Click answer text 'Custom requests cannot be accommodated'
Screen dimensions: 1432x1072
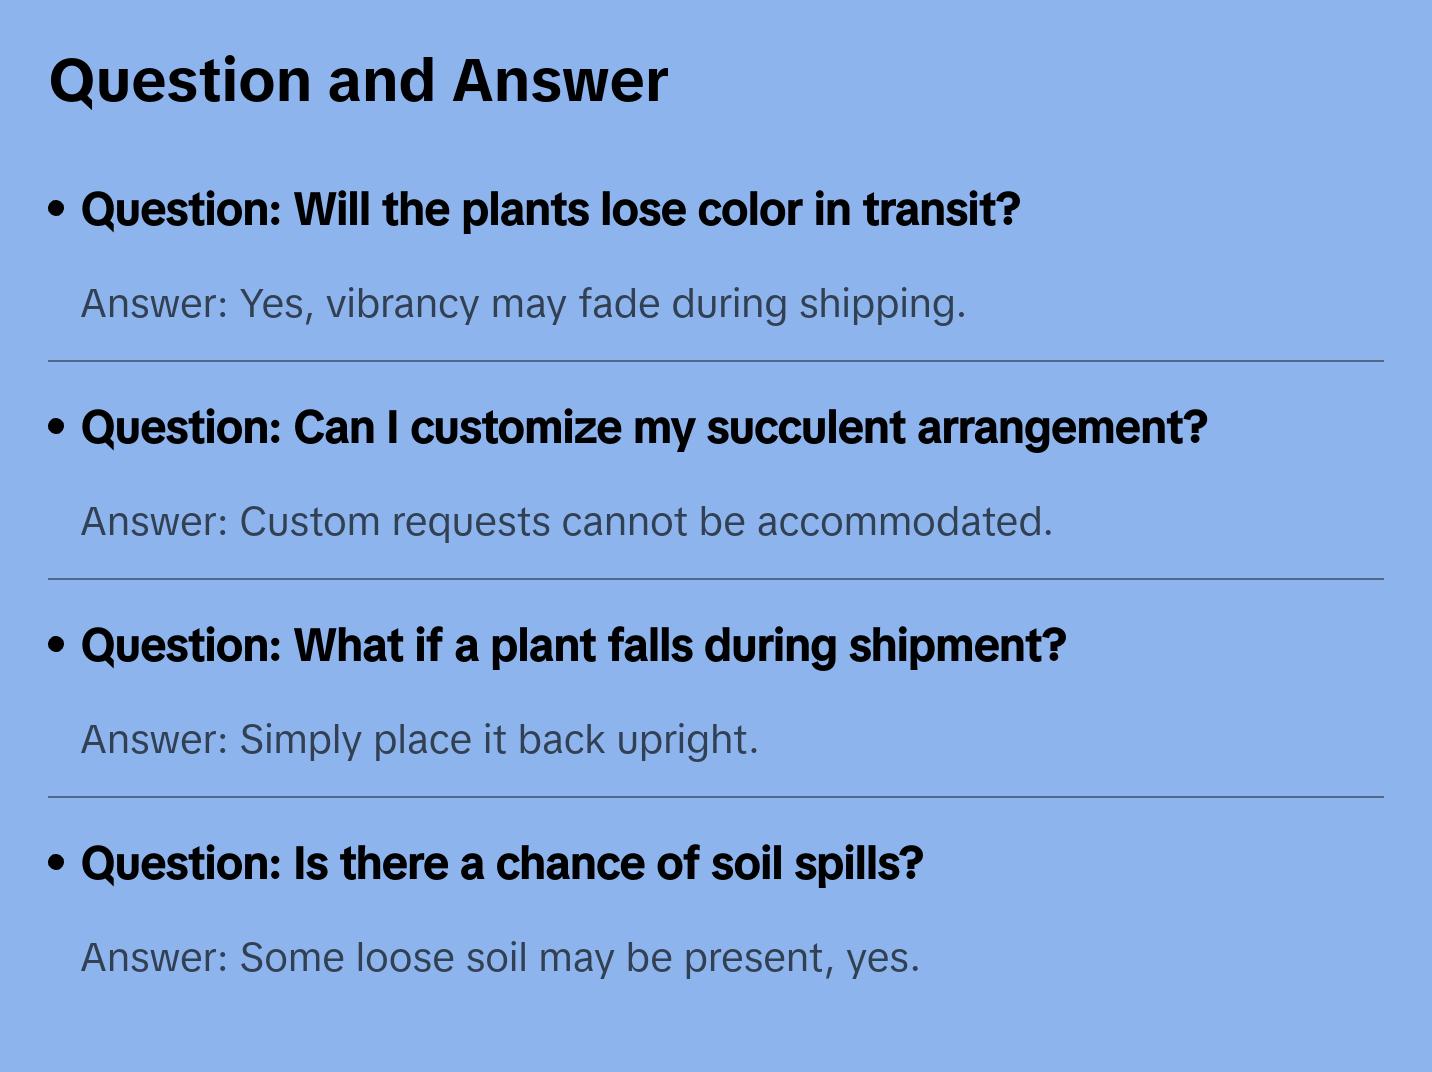tap(645, 522)
